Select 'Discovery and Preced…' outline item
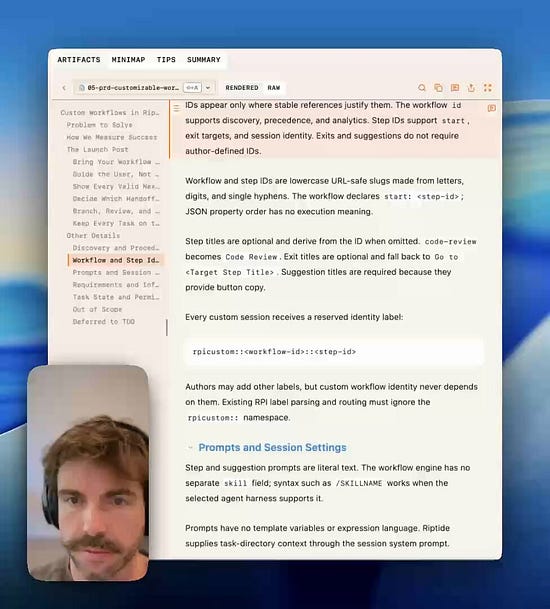Viewport: 550px width, 609px height. [116, 248]
